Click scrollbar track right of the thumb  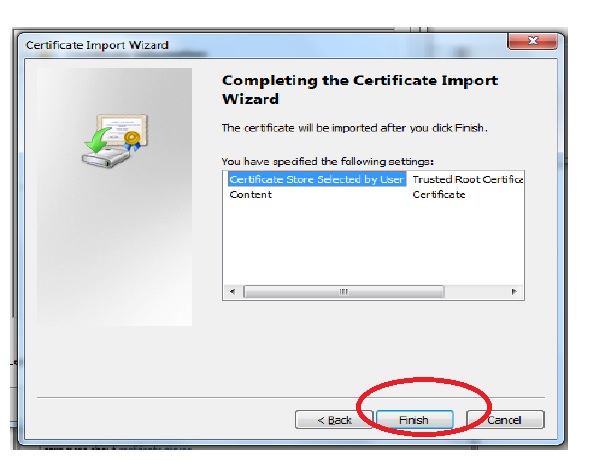point(474,292)
